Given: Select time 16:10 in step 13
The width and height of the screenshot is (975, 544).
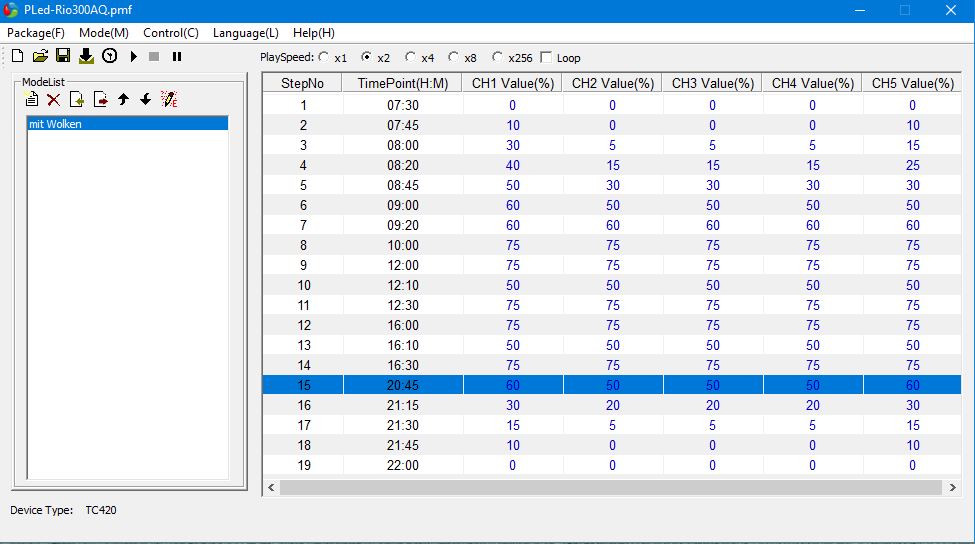Looking at the screenshot, I should click(403, 345).
